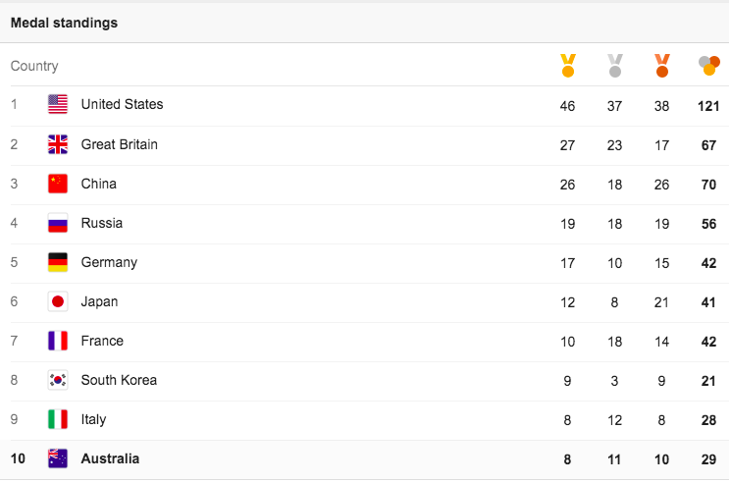Click the Japan flag icon
The height and width of the screenshot is (483, 729).
(x=58, y=301)
